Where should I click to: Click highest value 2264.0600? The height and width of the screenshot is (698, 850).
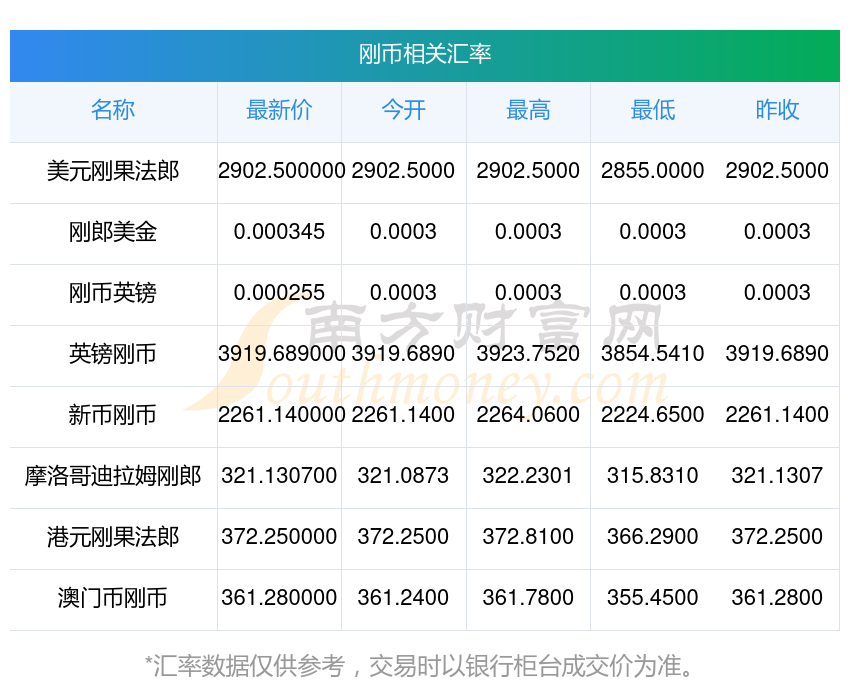coord(528,415)
